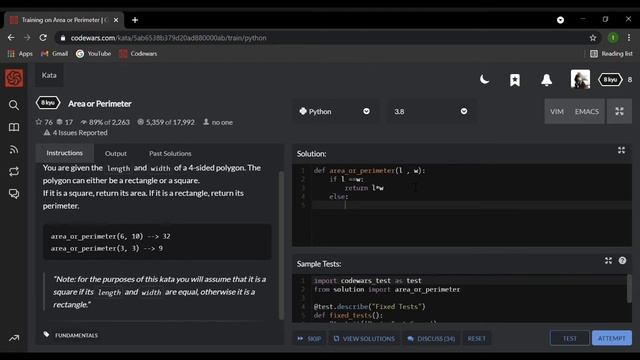Open the discussions chat icon in sidebar

point(14,193)
